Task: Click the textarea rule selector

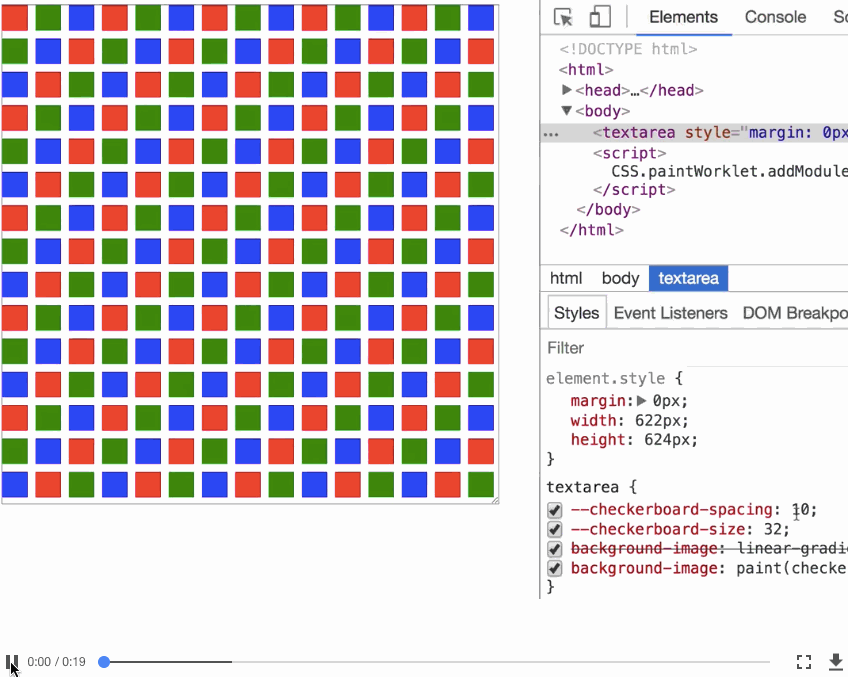Action: tap(582, 487)
